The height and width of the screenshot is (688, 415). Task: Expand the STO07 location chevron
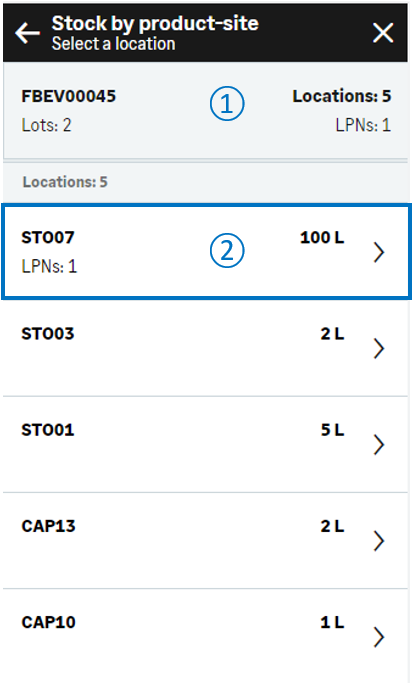(x=379, y=252)
